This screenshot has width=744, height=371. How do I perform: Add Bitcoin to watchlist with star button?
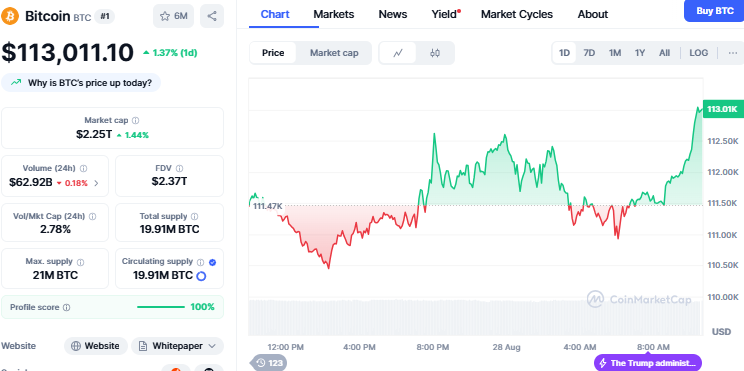(174, 16)
